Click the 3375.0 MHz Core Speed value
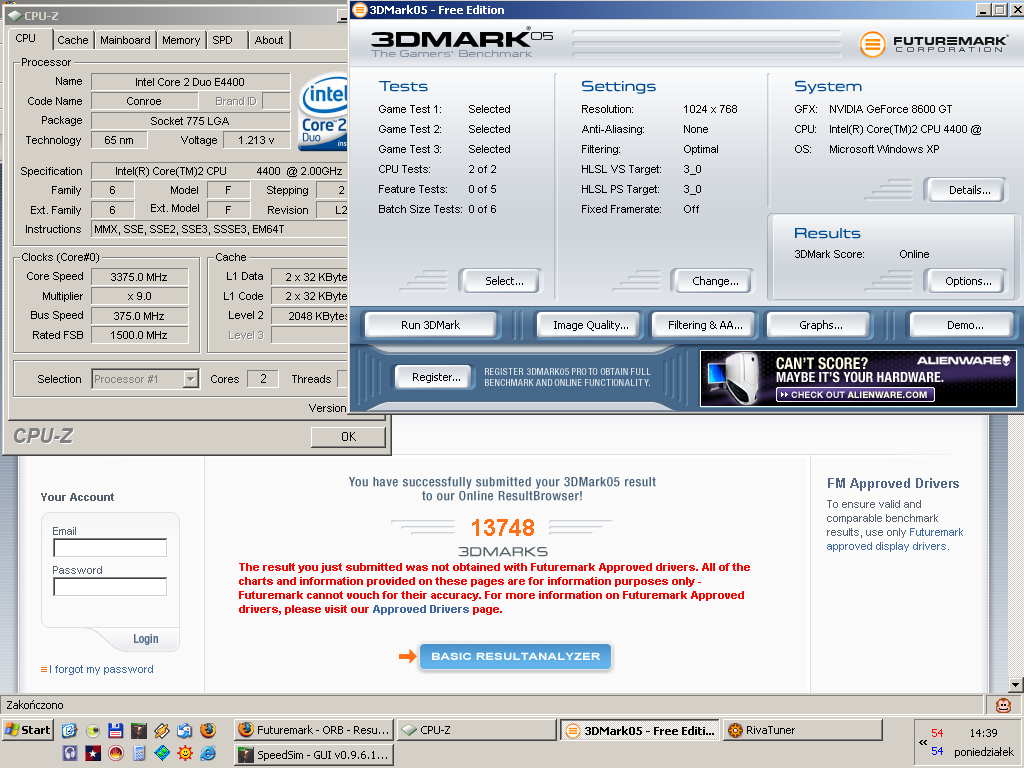The image size is (1024, 768). click(x=139, y=277)
